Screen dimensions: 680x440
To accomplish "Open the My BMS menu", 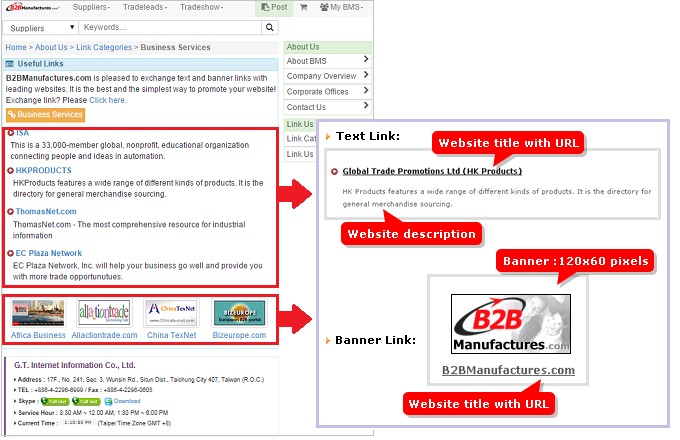I will [342, 7].
